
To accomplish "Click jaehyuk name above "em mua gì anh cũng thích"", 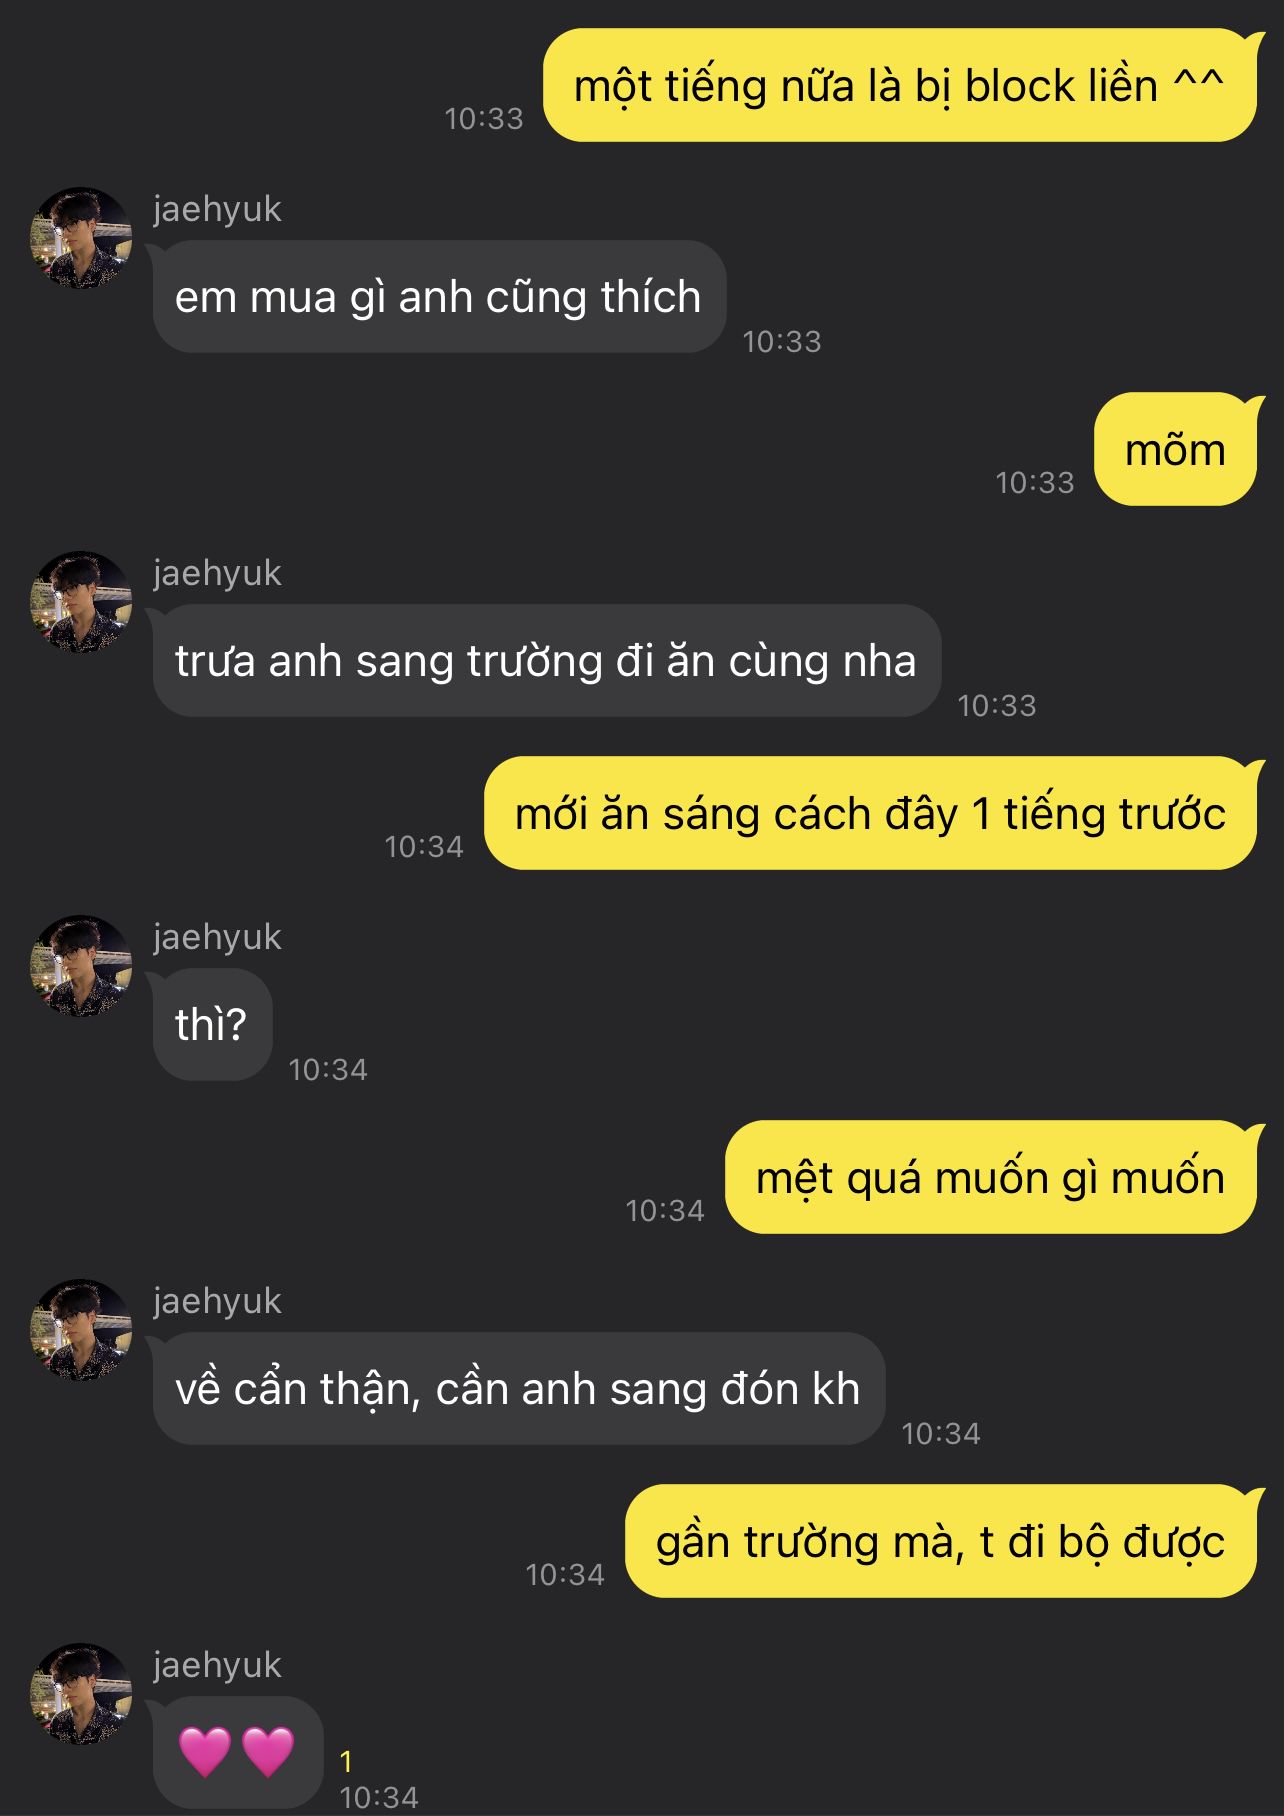I will pos(217,209).
